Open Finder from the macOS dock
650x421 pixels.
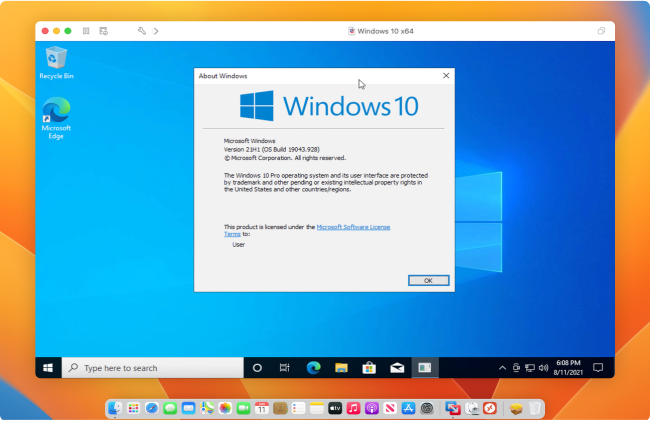tap(115, 409)
